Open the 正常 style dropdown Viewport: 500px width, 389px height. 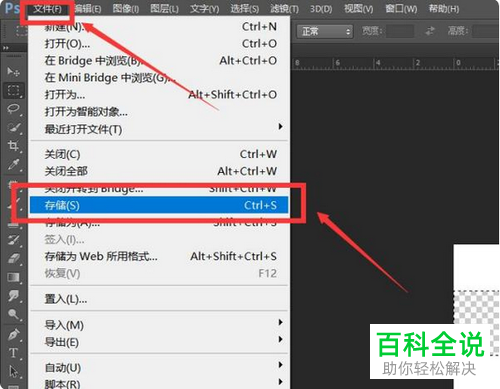coord(325,32)
